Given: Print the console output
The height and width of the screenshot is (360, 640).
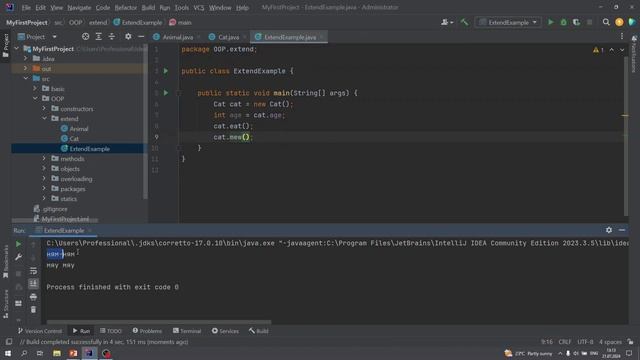Looking at the screenshot, I should 33,297.
